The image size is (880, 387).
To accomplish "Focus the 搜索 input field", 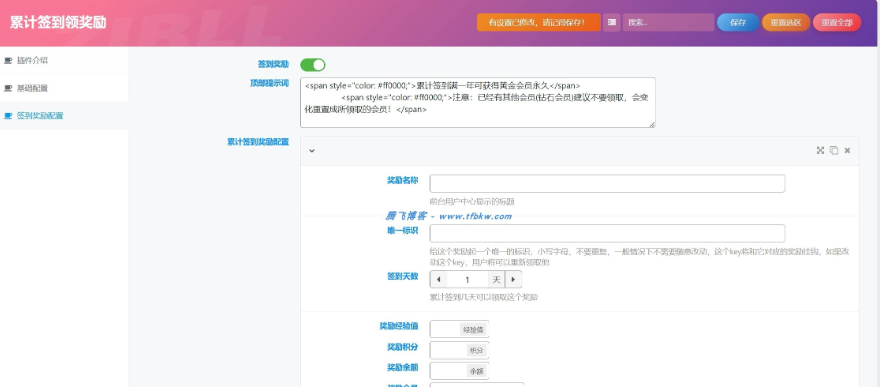I will click(668, 22).
